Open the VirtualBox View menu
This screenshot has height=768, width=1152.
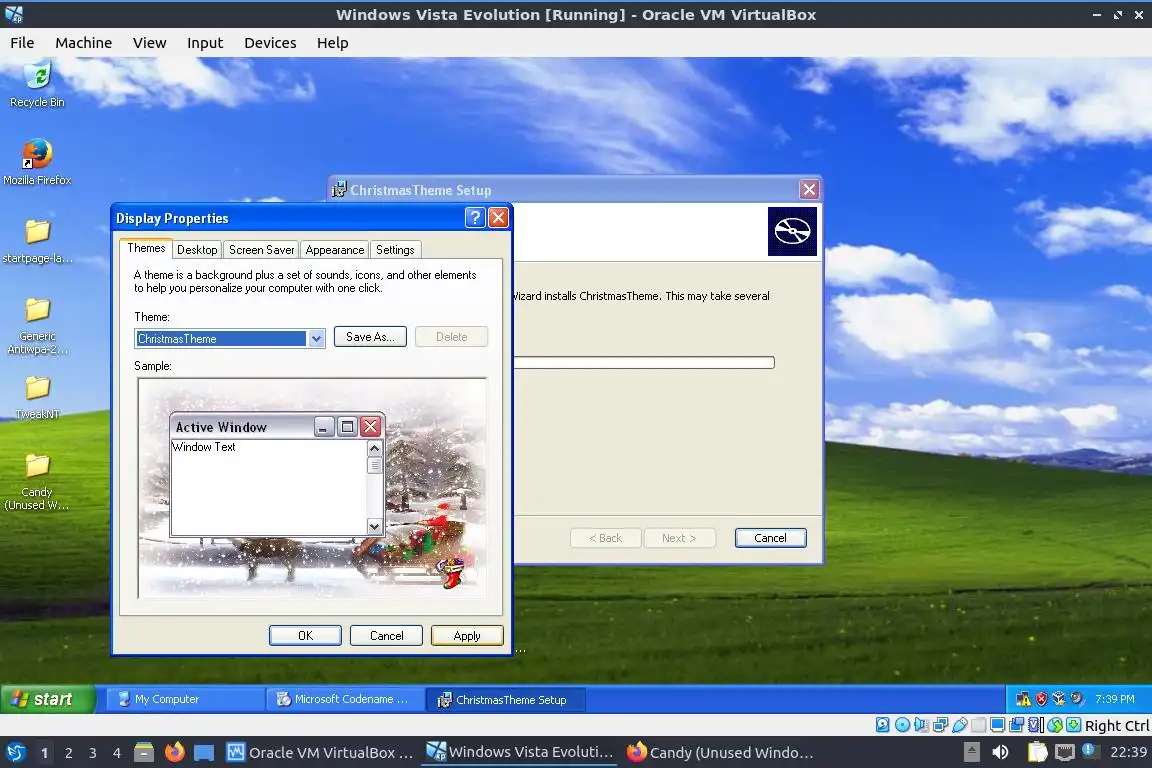tap(149, 43)
